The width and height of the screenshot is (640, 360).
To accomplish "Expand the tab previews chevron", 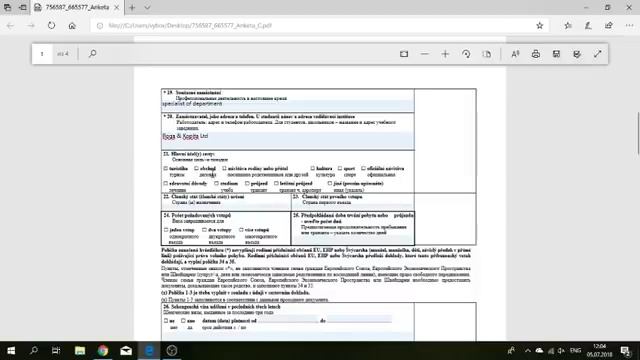I will point(147,7).
